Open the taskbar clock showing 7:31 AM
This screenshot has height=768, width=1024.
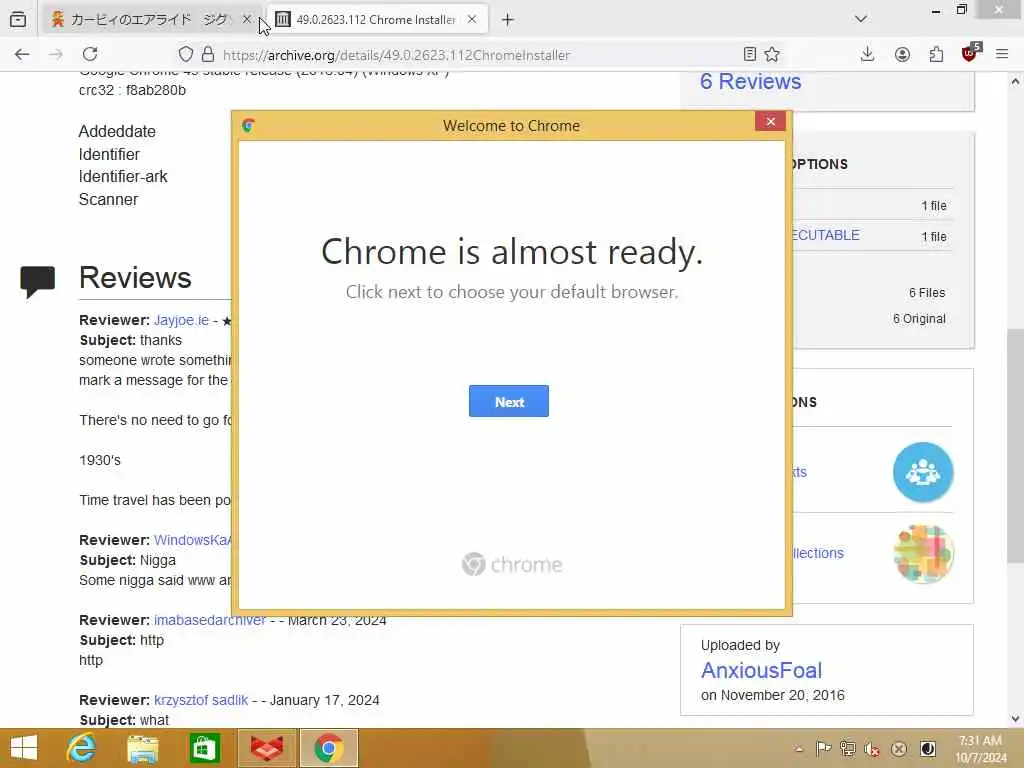tap(980, 748)
